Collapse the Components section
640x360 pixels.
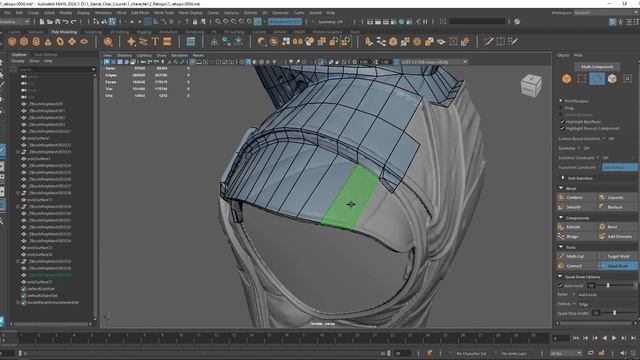[x=561, y=218]
